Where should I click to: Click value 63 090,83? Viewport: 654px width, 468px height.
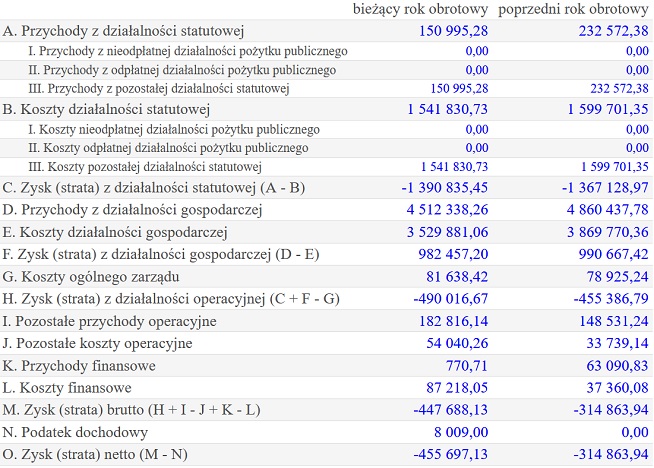coord(618,366)
